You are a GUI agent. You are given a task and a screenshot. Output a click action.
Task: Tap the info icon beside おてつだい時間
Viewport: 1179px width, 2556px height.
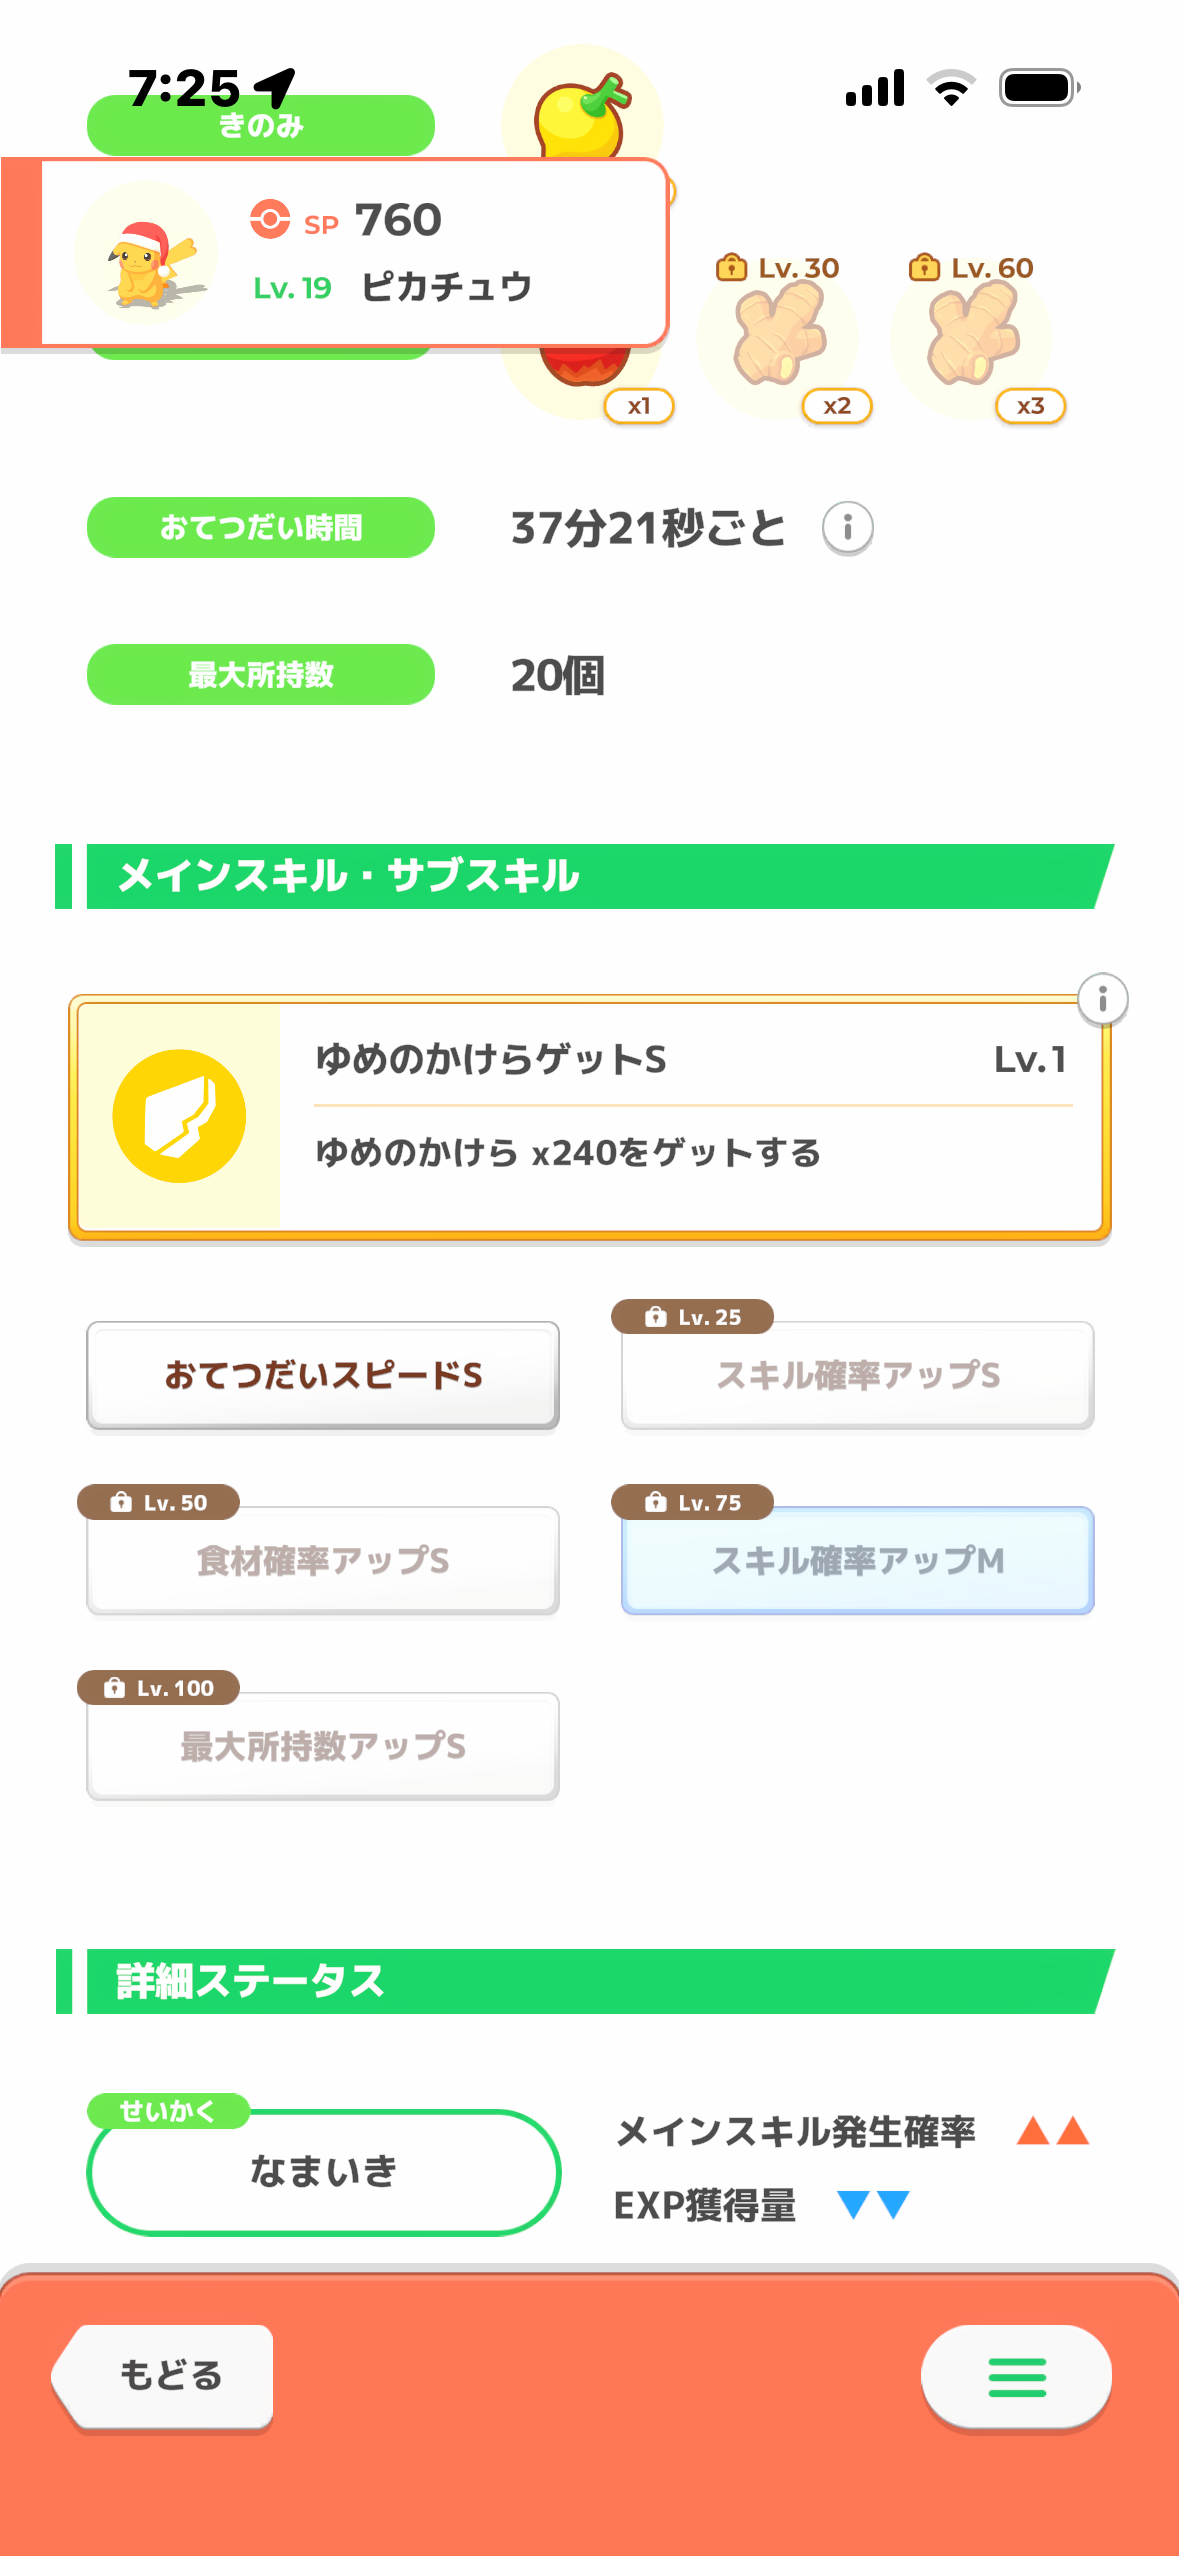pos(847,527)
